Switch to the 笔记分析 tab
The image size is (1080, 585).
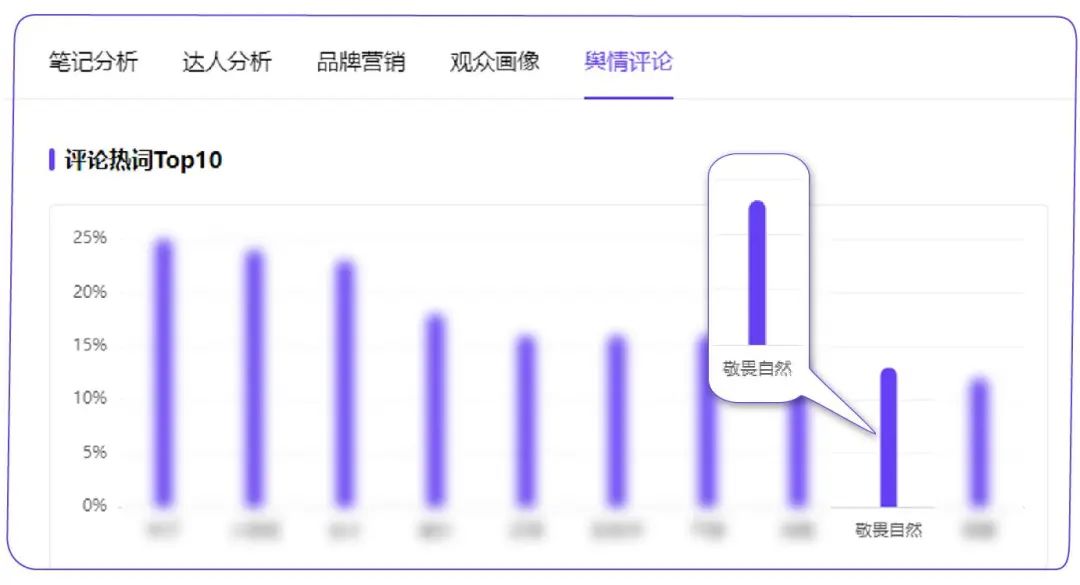pyautogui.click(x=93, y=62)
